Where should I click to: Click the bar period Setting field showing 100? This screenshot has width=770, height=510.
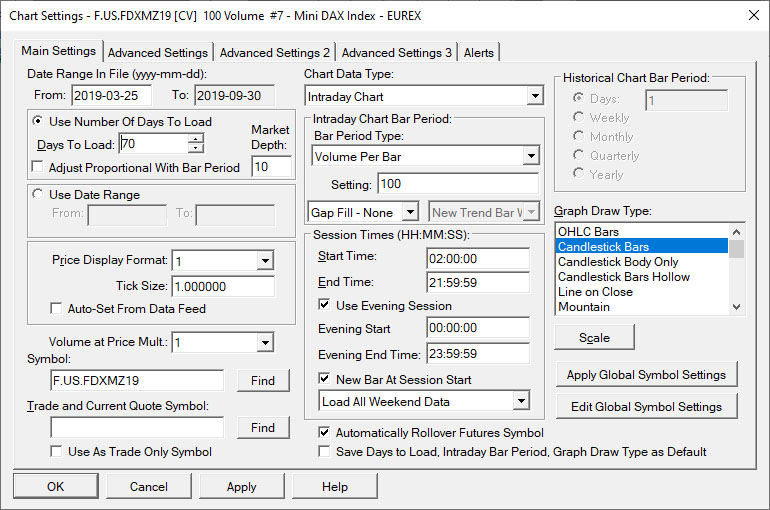point(458,184)
